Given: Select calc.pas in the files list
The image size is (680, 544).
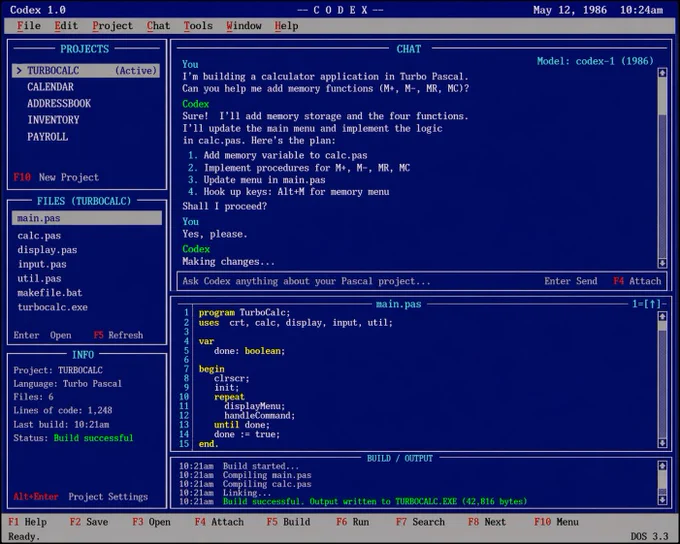Looking at the screenshot, I should coord(39,236).
